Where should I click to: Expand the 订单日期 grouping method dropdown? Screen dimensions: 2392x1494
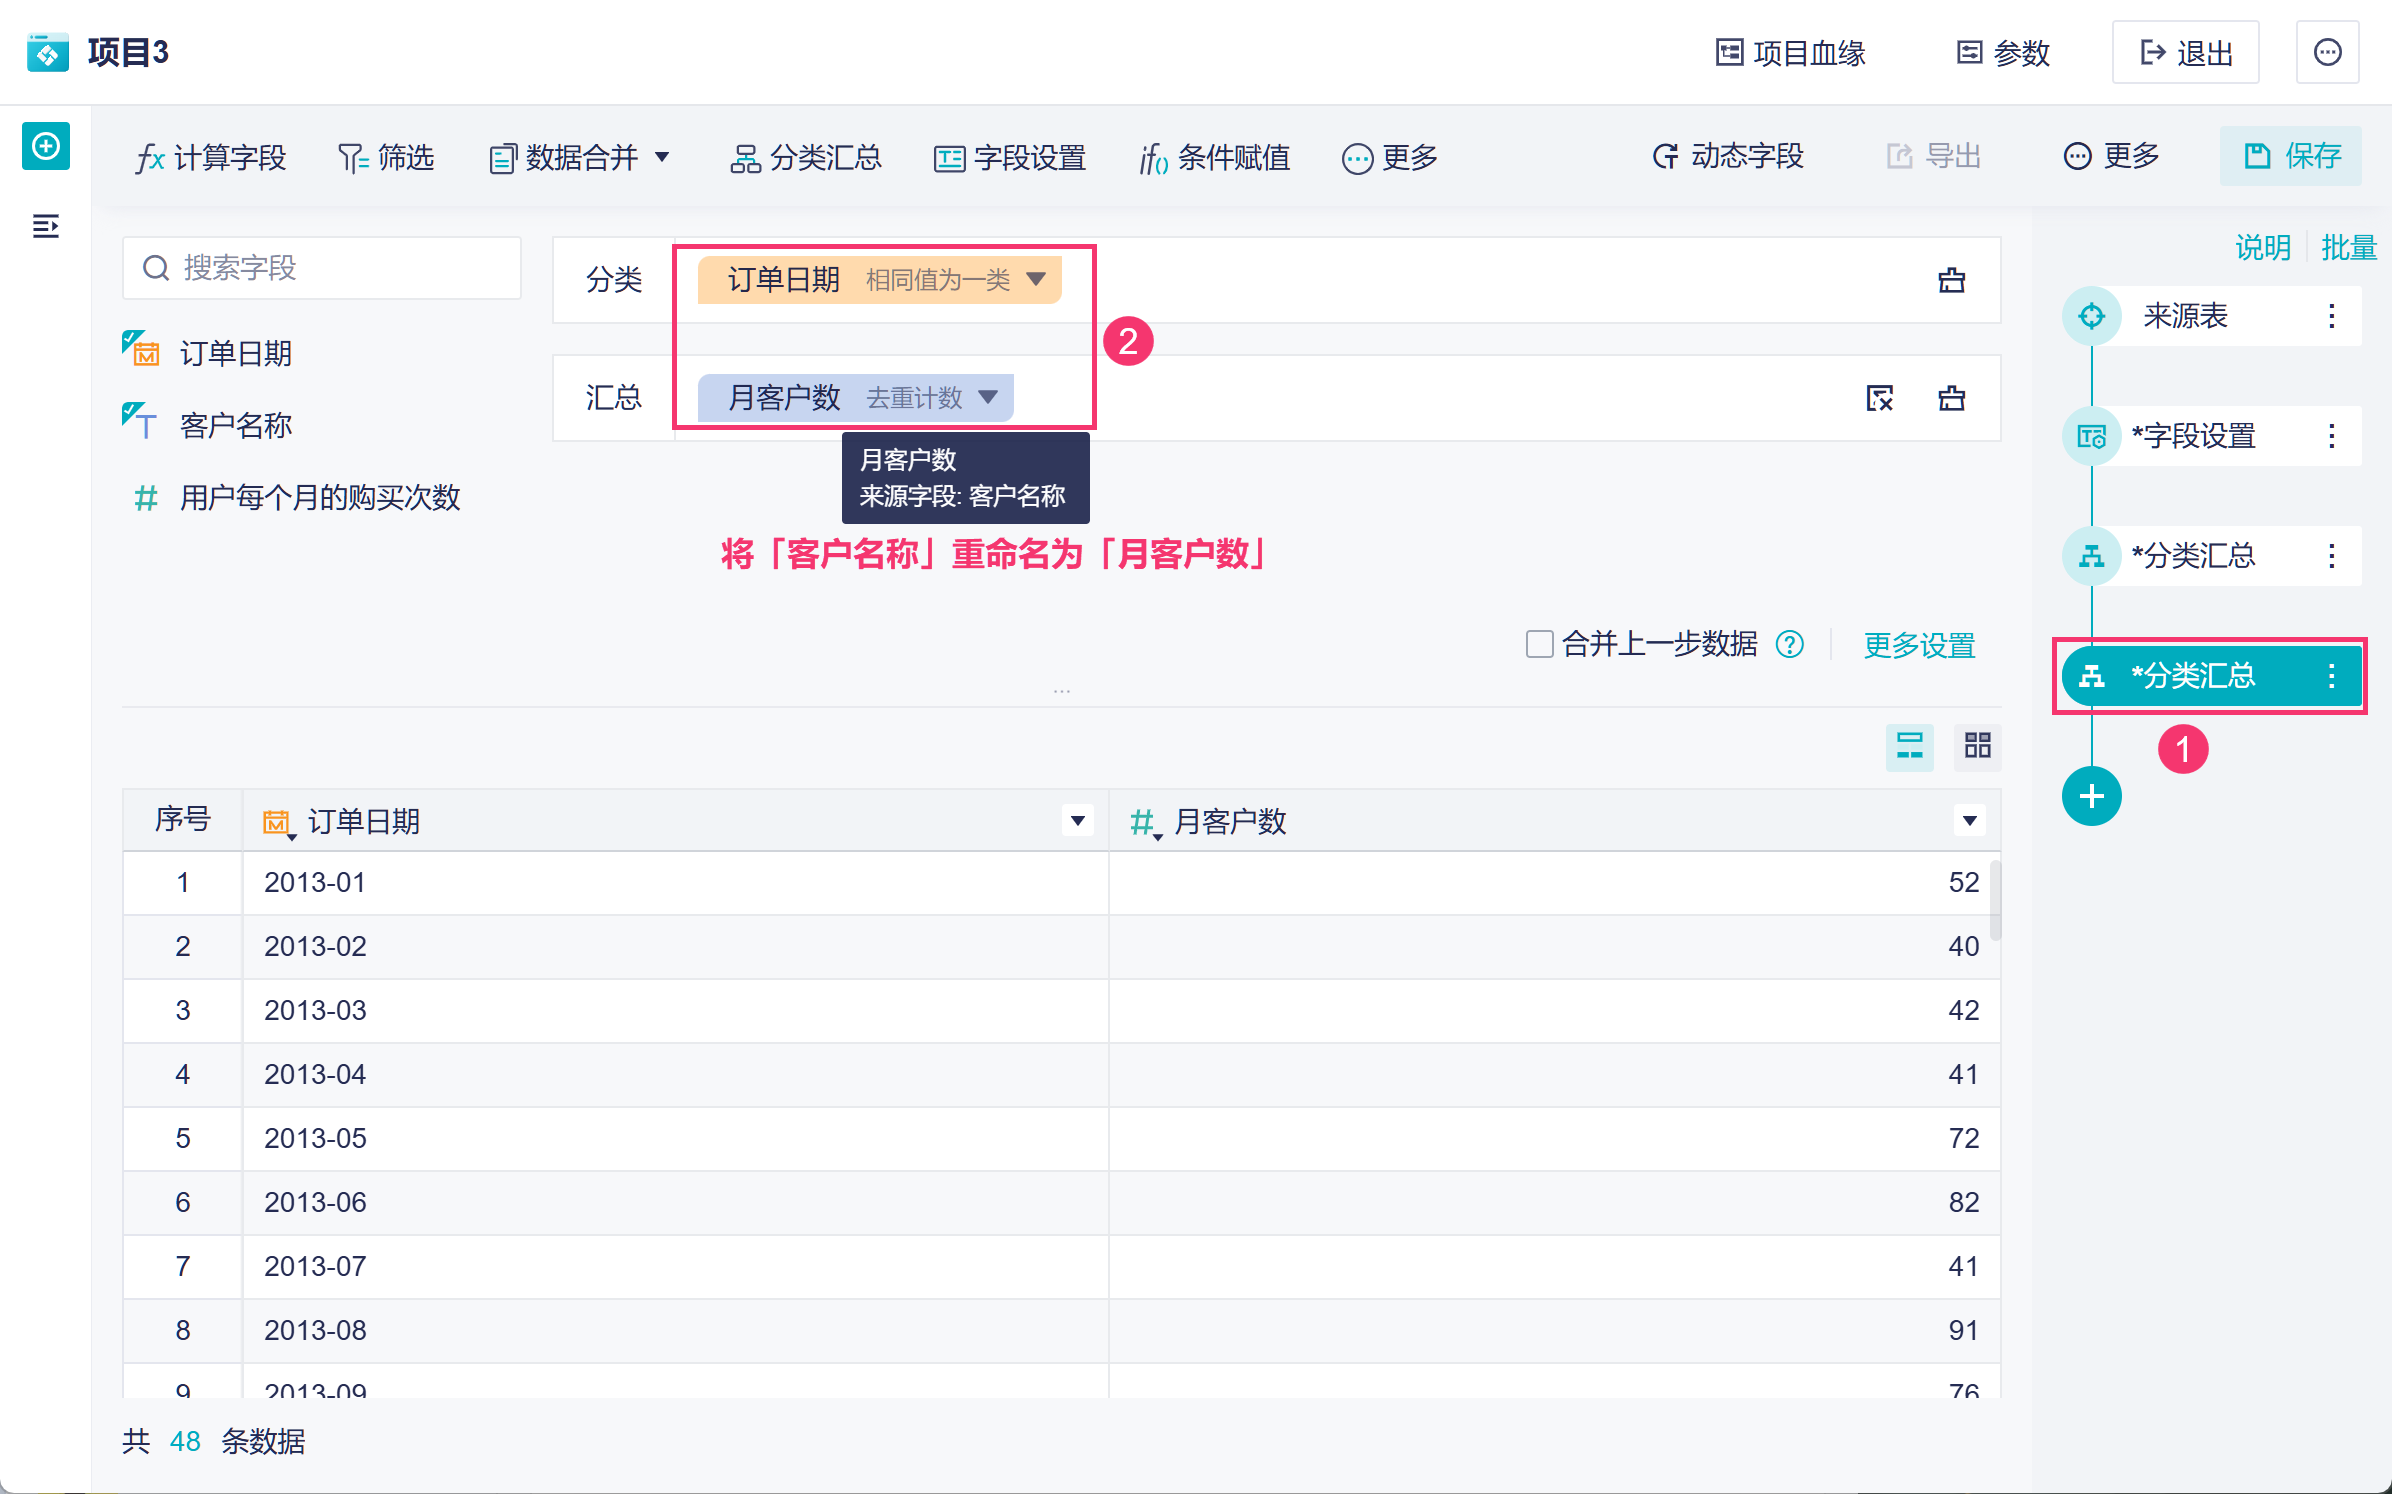coord(1036,279)
